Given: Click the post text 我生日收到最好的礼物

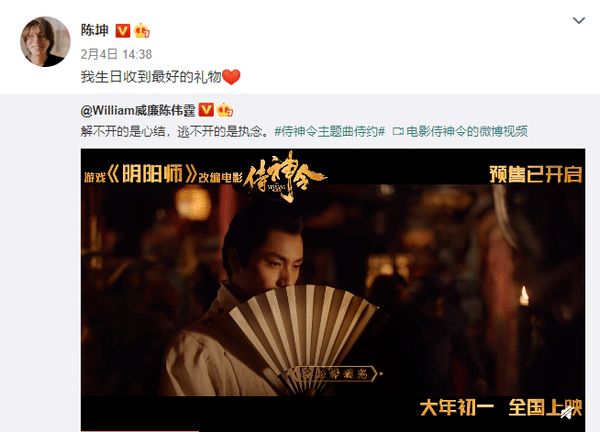Looking at the screenshot, I should coord(151,77).
